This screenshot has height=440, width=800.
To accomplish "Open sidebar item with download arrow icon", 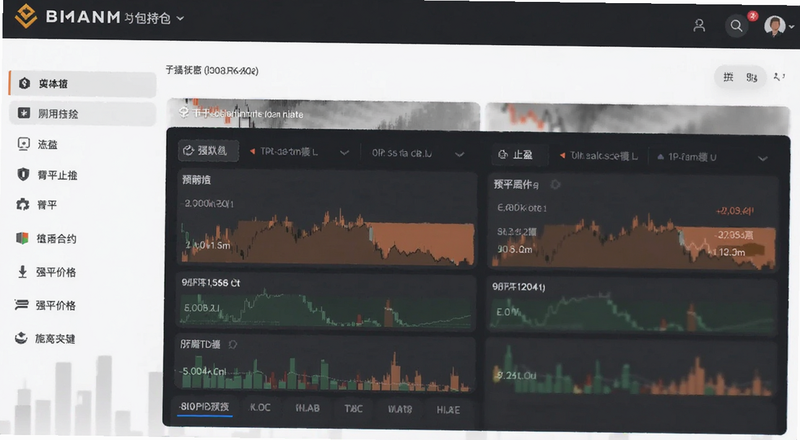I will tap(46, 272).
